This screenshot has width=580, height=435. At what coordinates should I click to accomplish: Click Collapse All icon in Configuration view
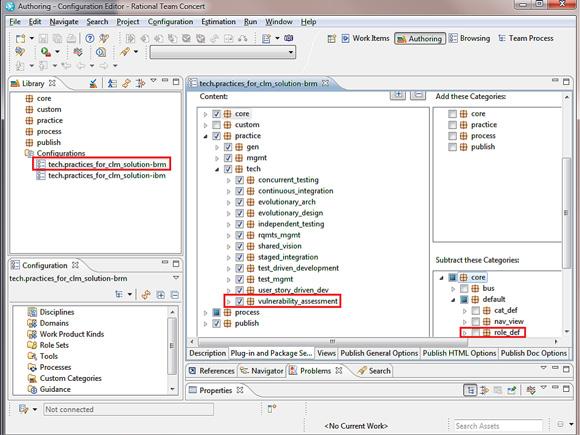(x=175, y=295)
